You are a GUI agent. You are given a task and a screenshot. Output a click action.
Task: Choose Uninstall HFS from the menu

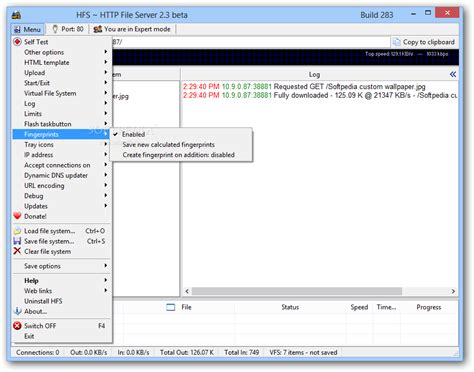coord(61,301)
